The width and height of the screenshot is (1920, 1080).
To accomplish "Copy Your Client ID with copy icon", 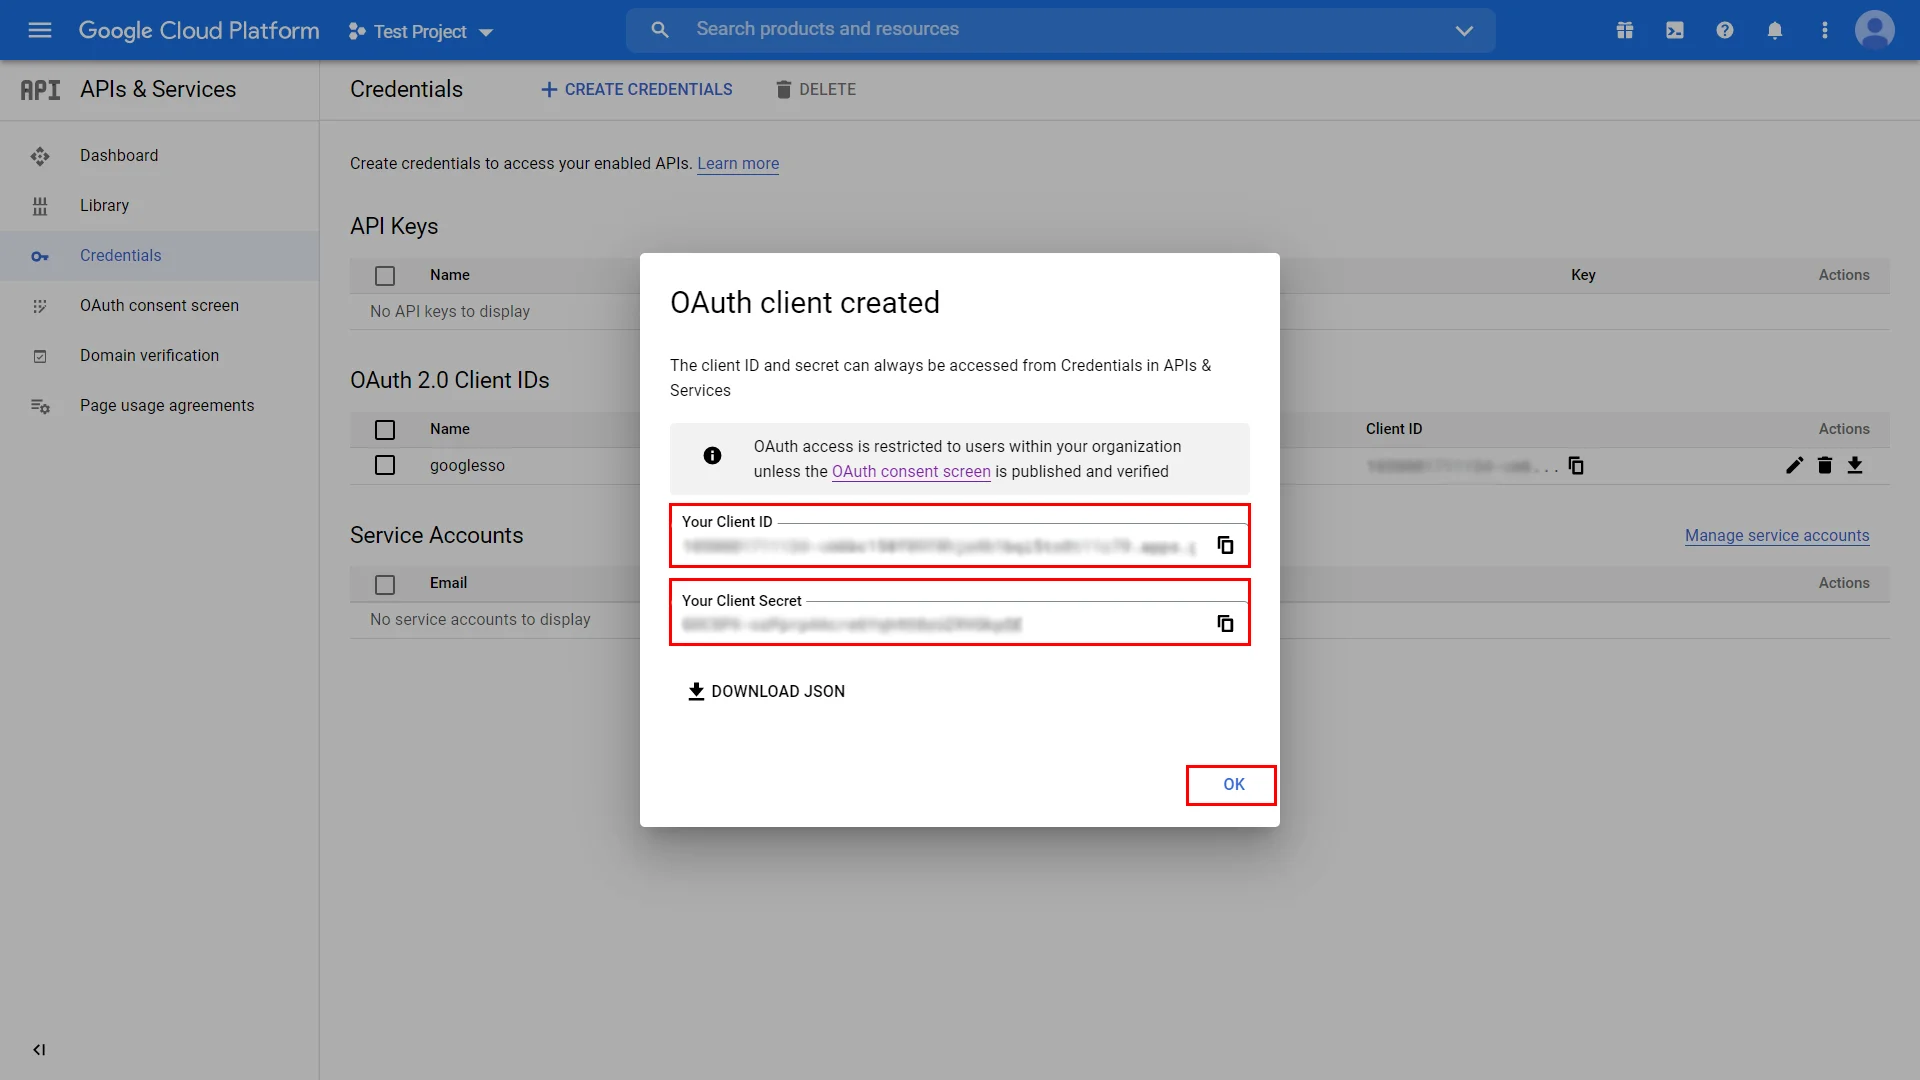I will tap(1225, 545).
